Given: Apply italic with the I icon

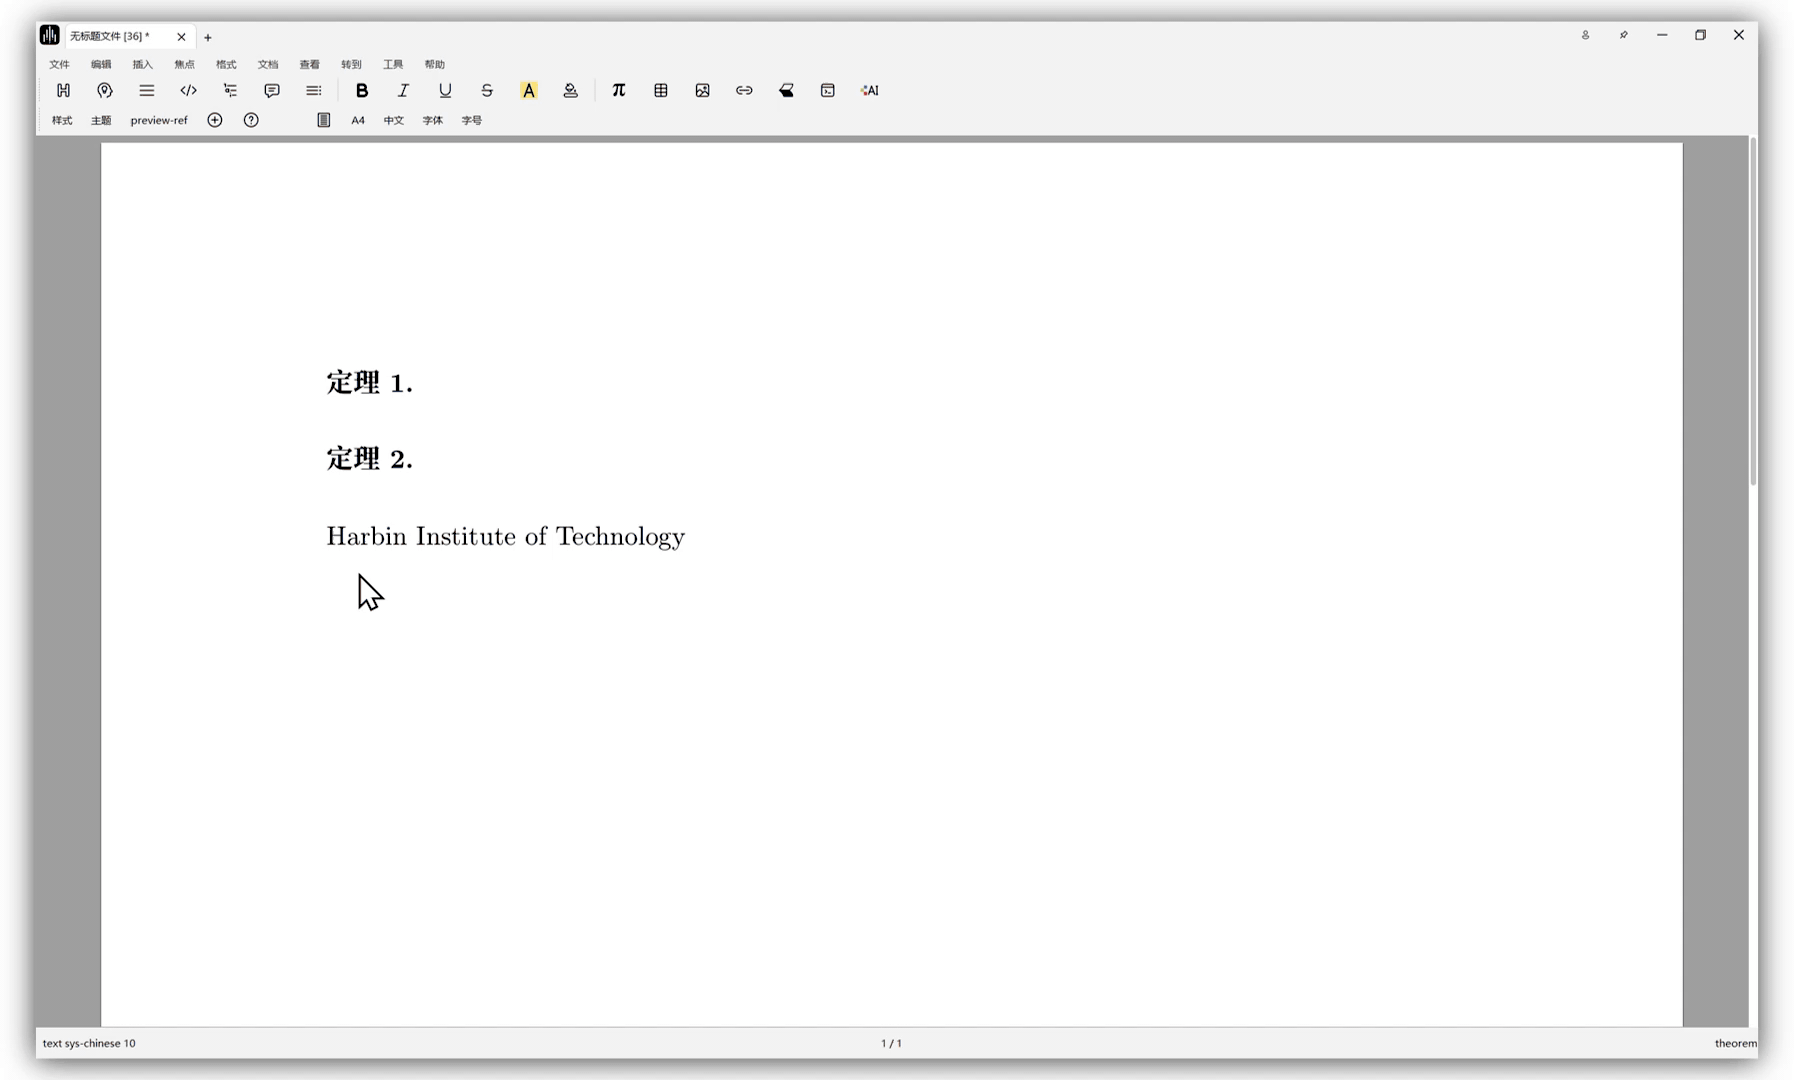Looking at the screenshot, I should point(403,90).
